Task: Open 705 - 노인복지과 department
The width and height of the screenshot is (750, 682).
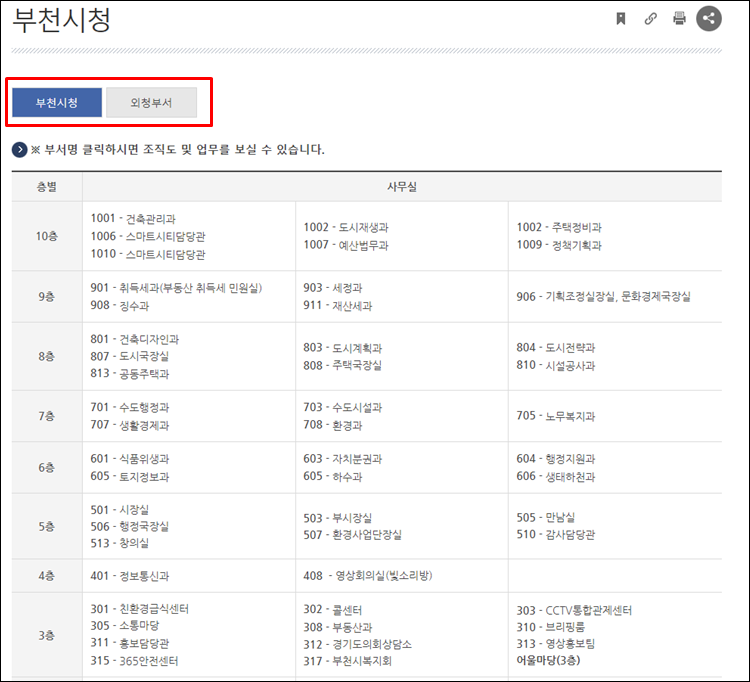Action: point(555,416)
